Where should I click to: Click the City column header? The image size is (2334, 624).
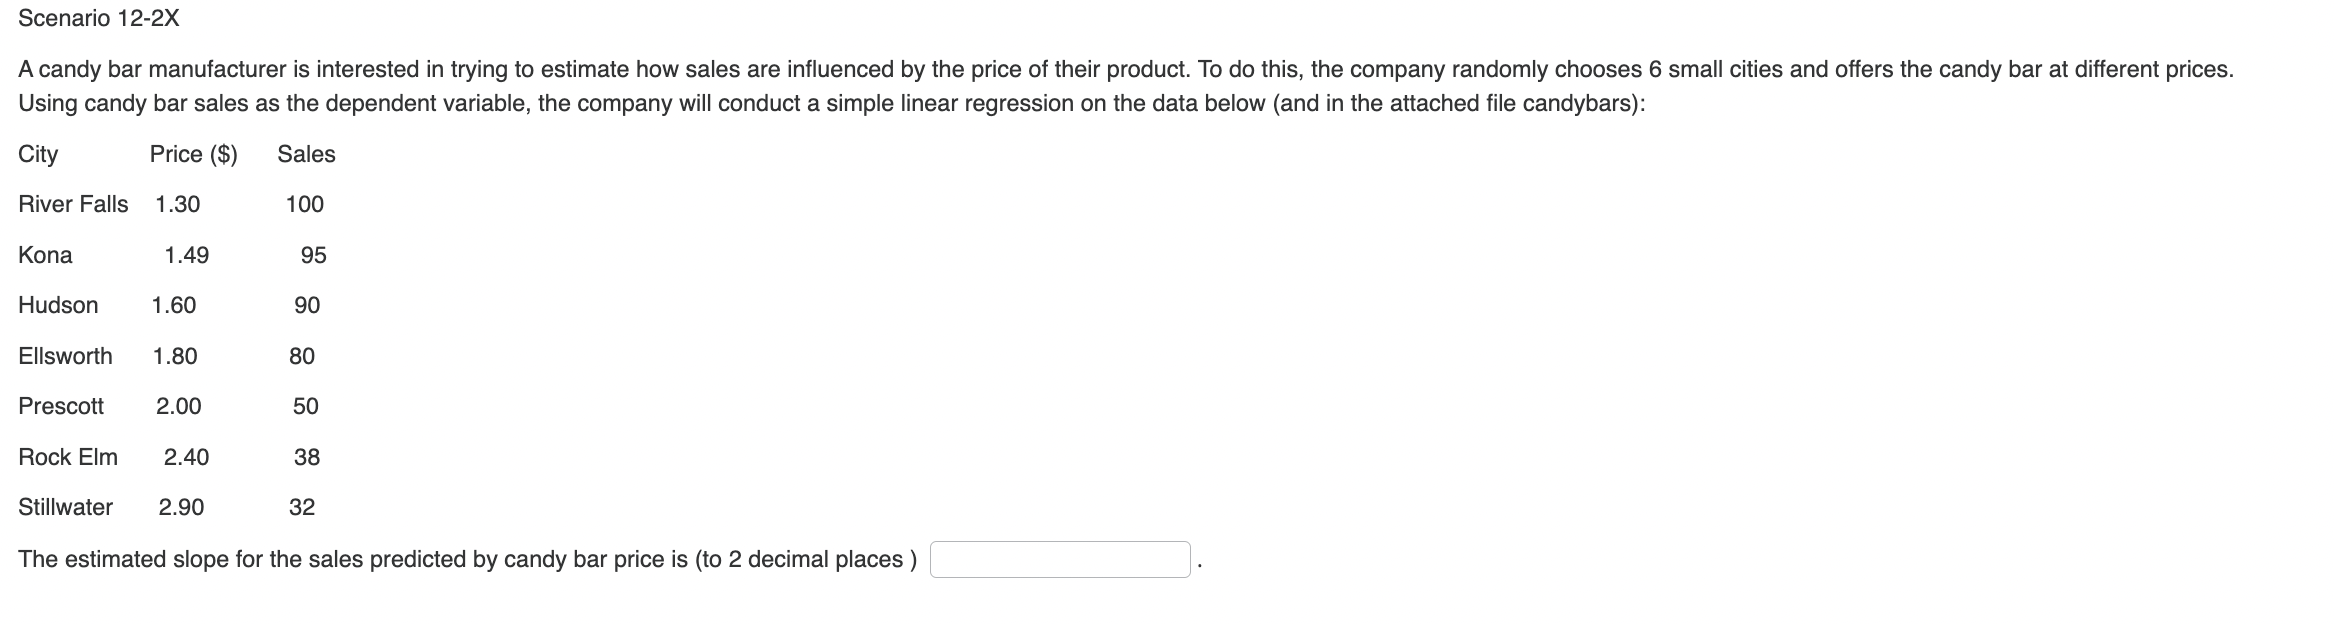pos(37,153)
